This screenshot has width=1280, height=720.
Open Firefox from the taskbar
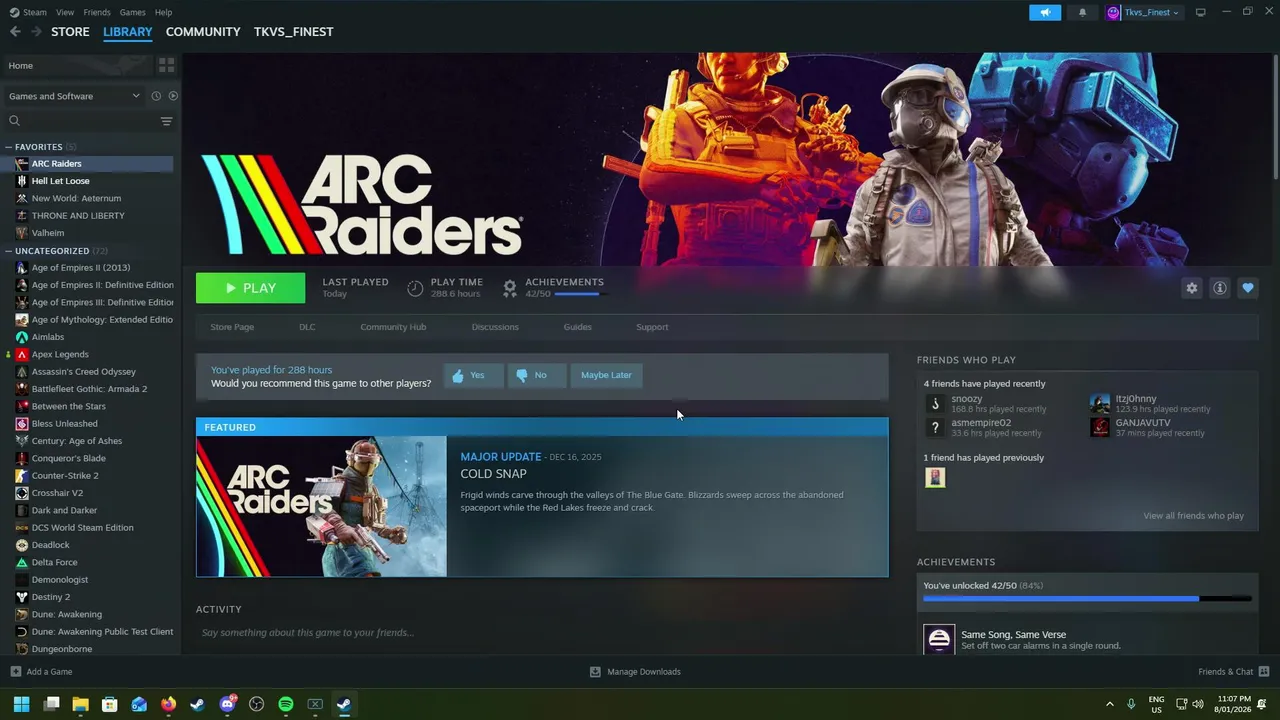tap(168, 704)
